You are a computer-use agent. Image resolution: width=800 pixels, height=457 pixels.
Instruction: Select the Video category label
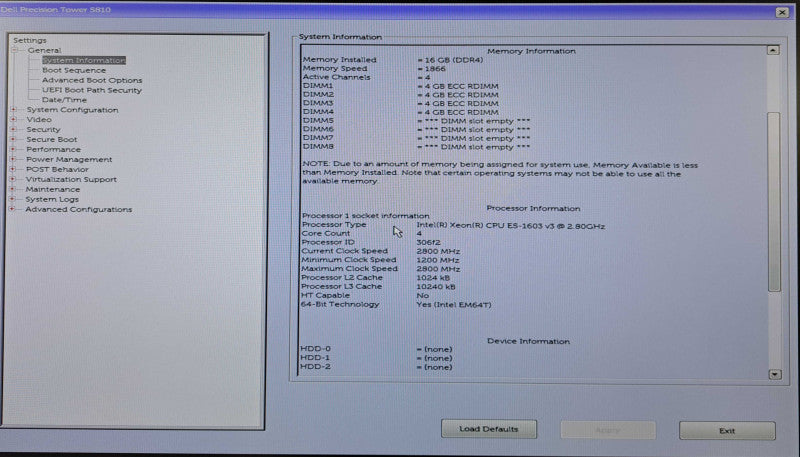point(39,119)
